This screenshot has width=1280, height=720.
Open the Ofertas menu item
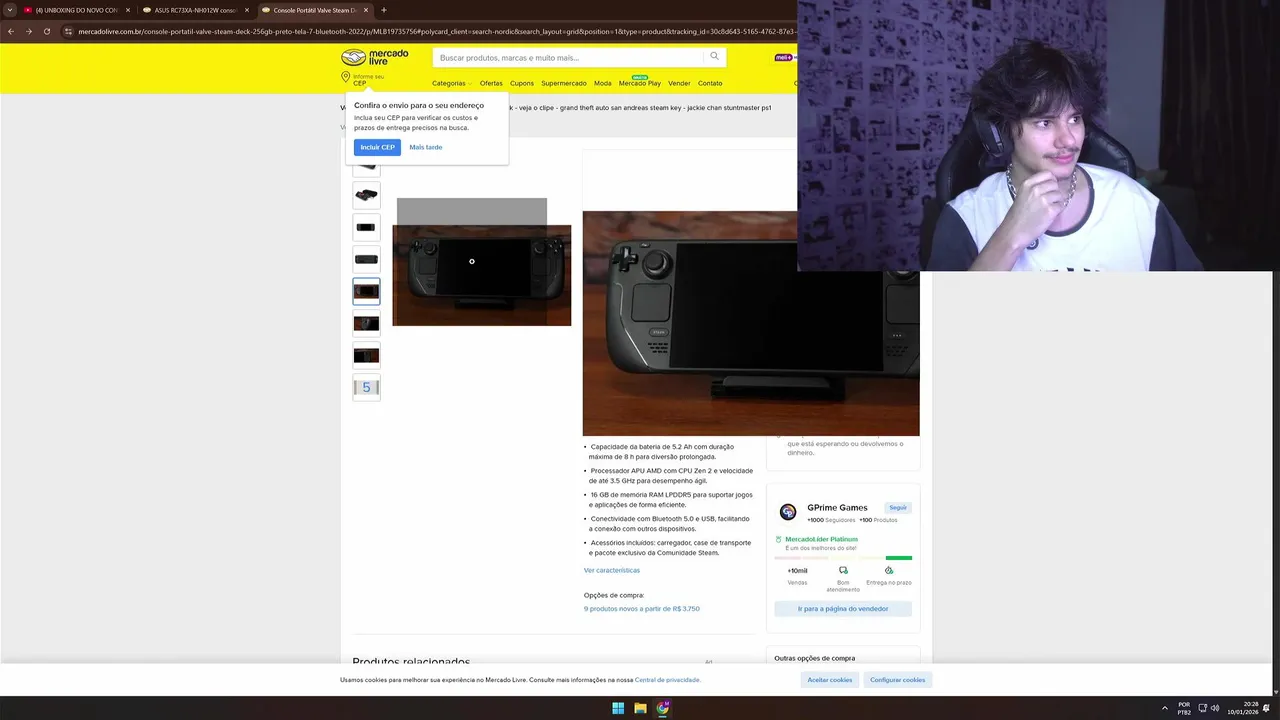(x=491, y=83)
